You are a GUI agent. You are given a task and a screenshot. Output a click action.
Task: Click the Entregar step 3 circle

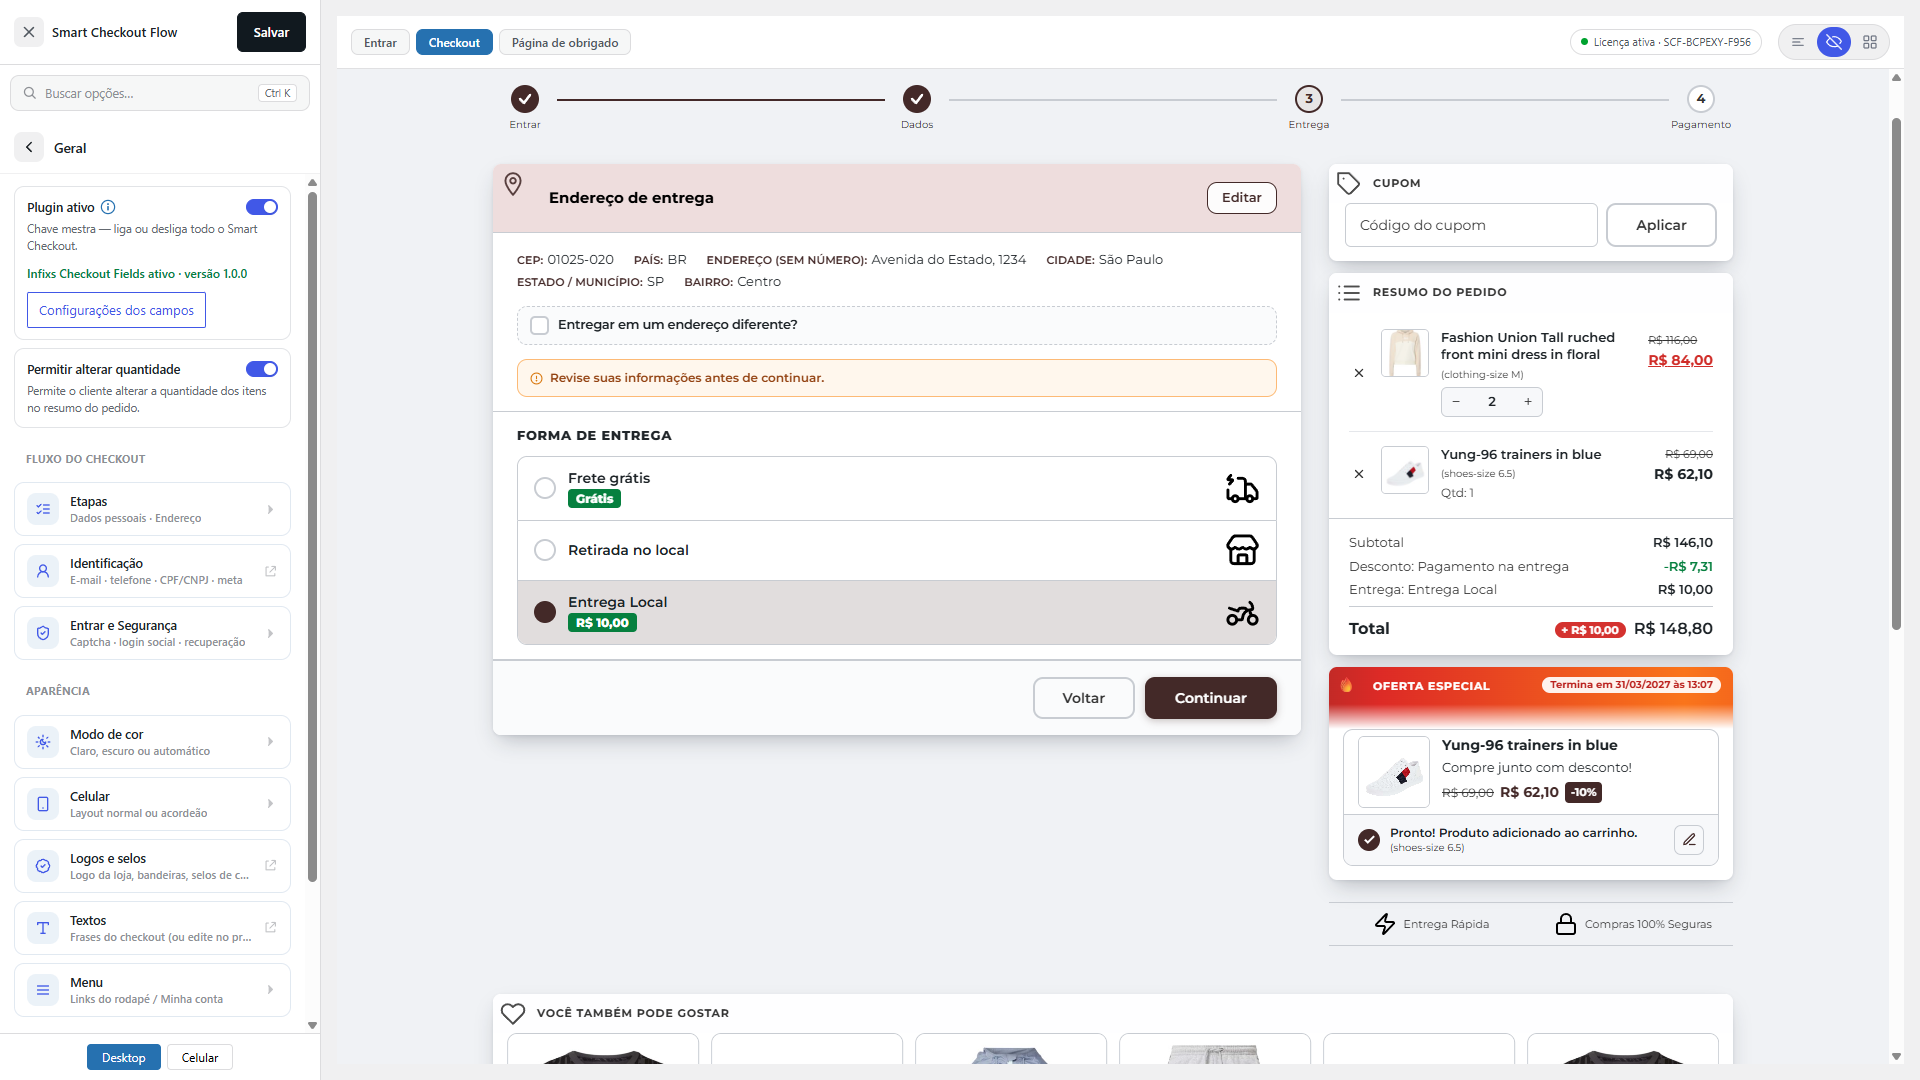click(1309, 99)
